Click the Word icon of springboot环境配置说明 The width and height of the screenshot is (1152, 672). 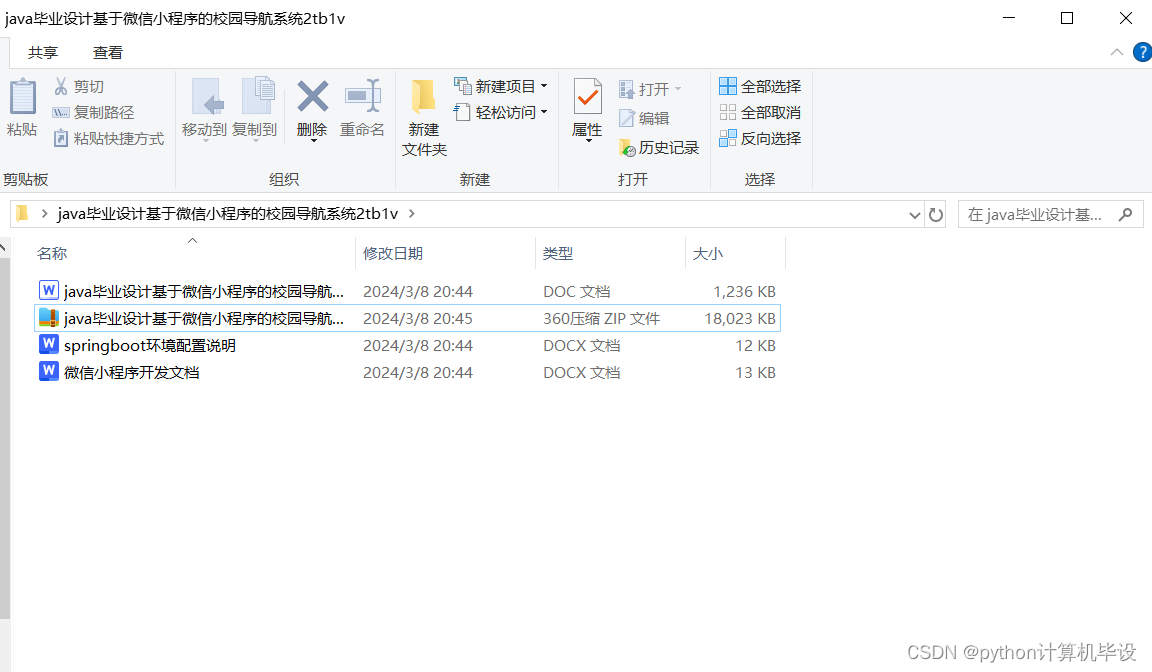pos(48,344)
